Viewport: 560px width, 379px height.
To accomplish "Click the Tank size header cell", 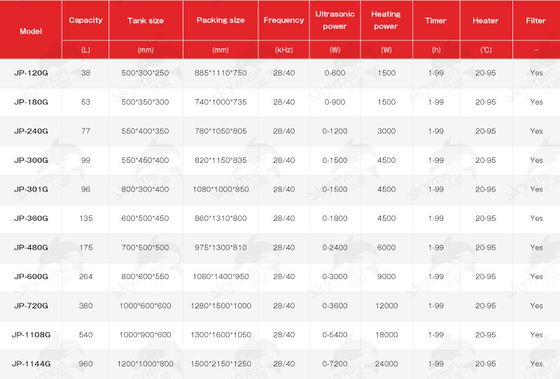I will point(146,21).
